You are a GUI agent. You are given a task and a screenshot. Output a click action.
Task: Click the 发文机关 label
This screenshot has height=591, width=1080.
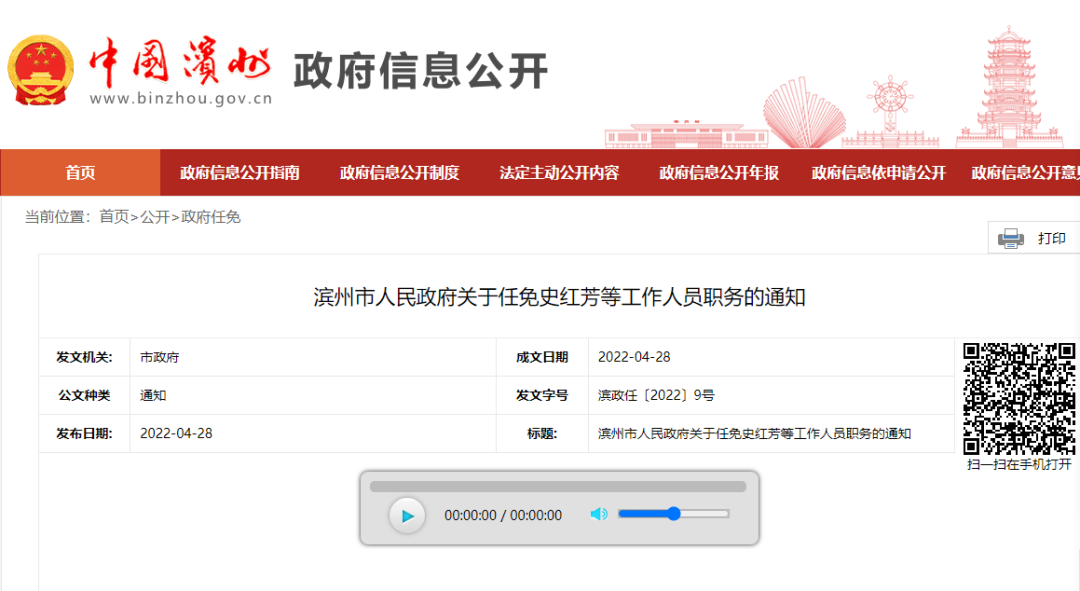tap(84, 357)
